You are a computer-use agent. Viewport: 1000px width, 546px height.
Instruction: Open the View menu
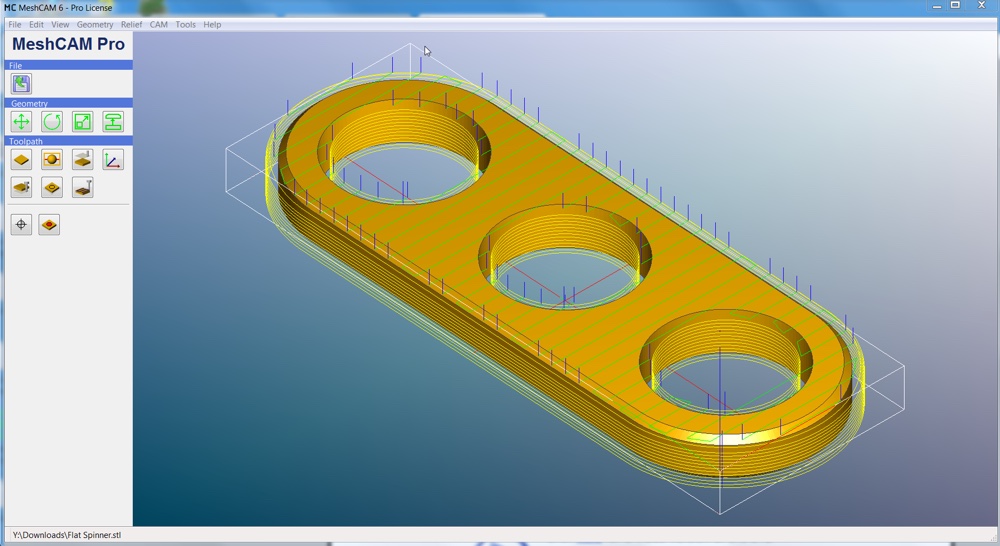click(60, 24)
